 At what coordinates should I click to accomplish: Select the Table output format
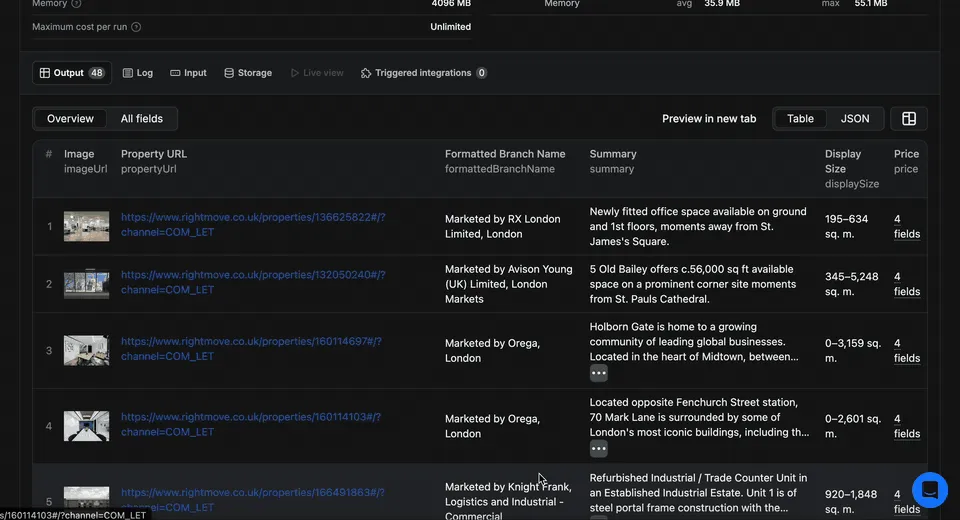(x=800, y=118)
